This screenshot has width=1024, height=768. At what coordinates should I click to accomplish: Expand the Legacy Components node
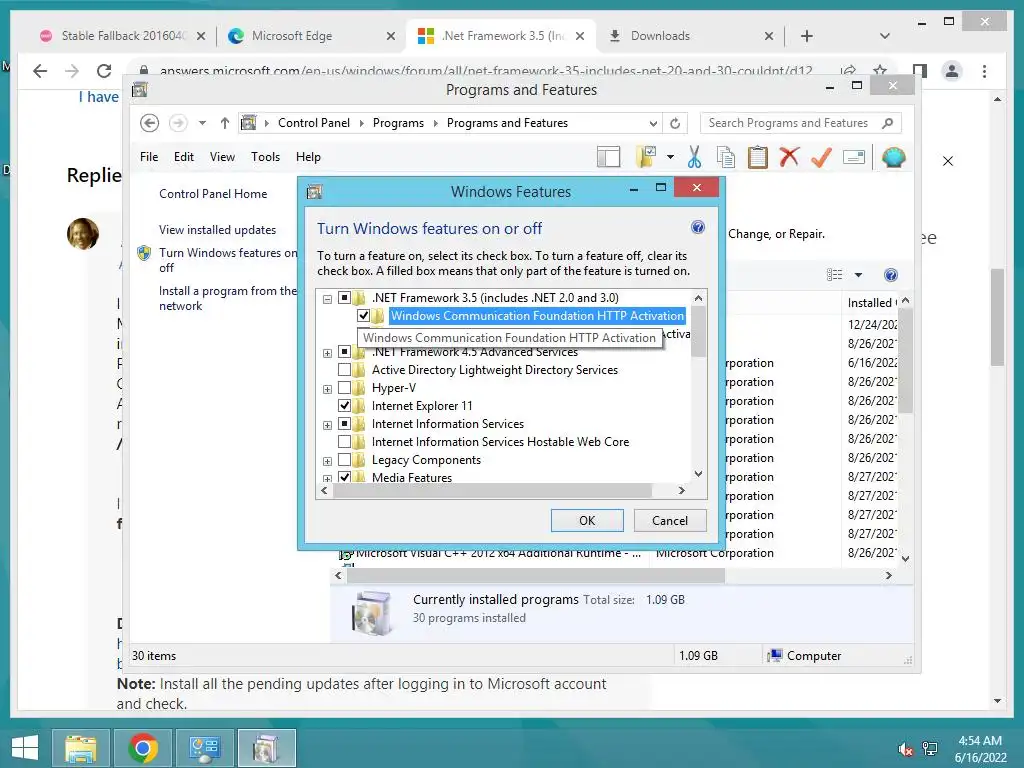click(327, 461)
